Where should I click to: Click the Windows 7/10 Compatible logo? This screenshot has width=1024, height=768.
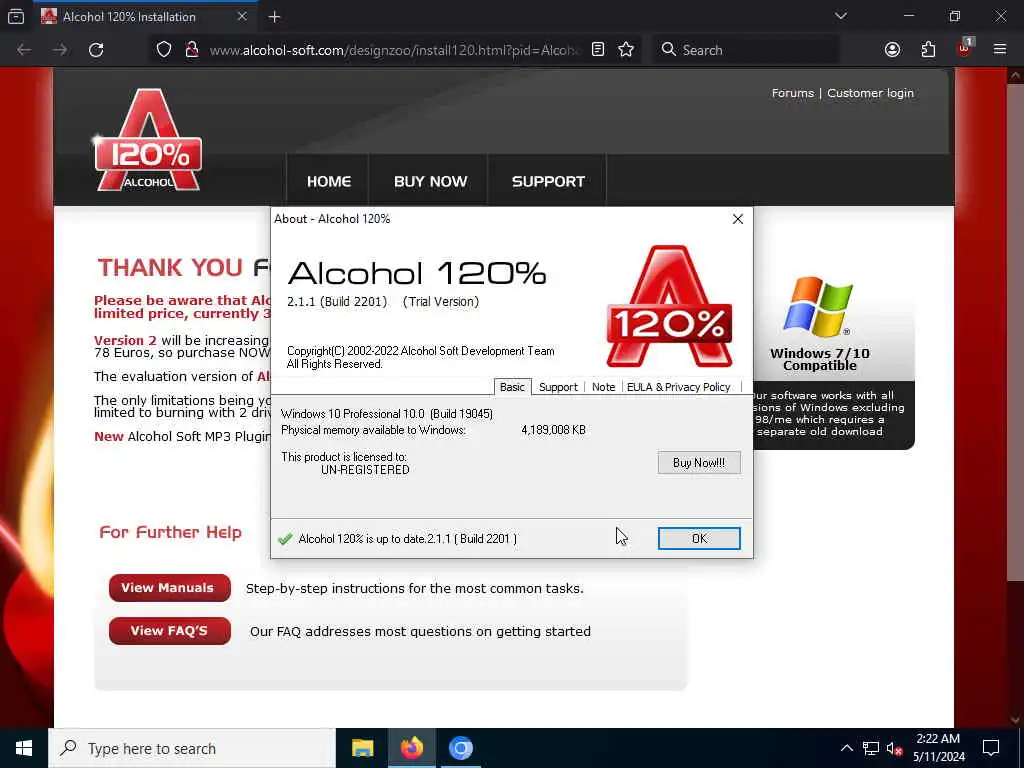(819, 306)
